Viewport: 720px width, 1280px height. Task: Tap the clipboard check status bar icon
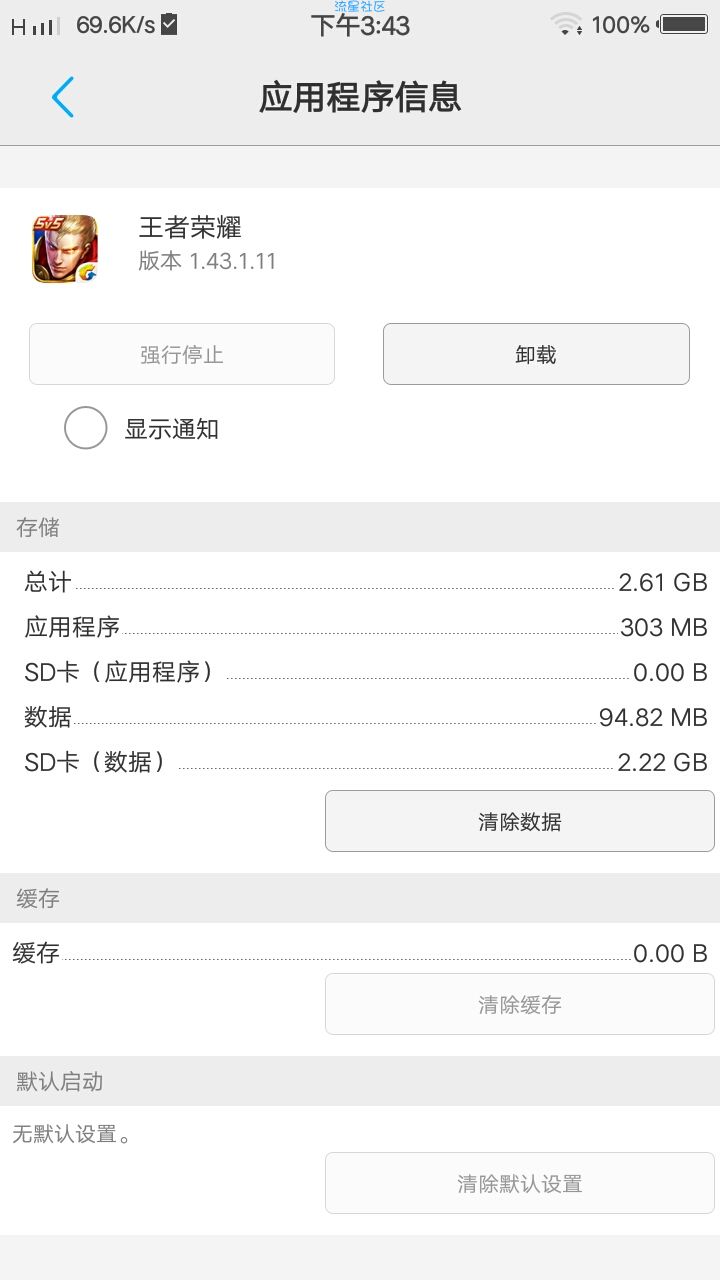tap(169, 24)
